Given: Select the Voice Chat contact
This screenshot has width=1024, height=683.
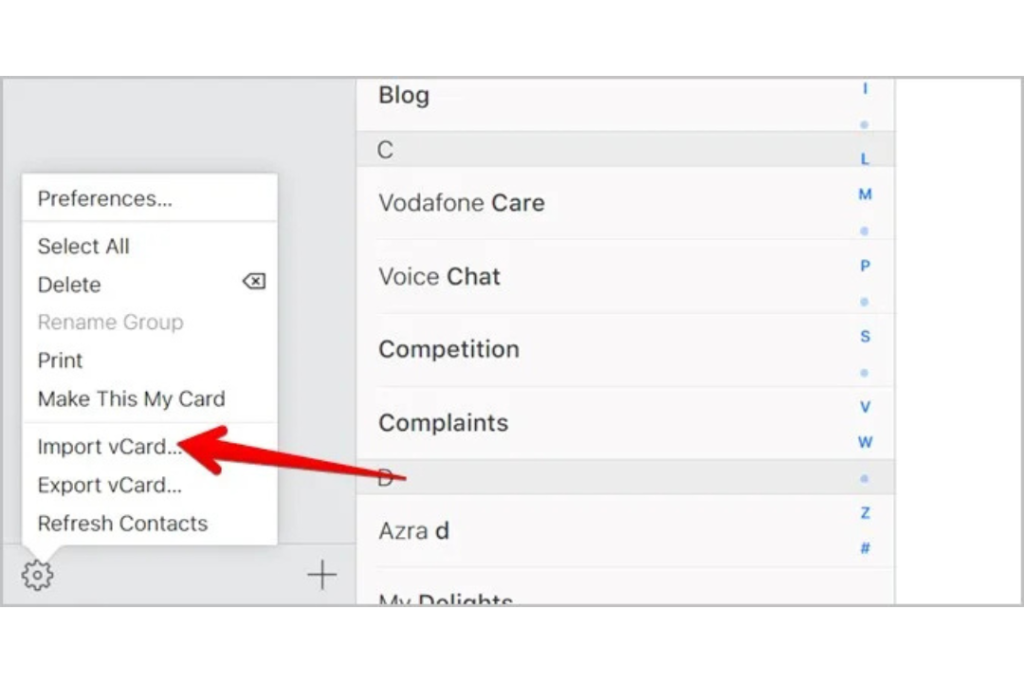Looking at the screenshot, I should click(x=625, y=277).
